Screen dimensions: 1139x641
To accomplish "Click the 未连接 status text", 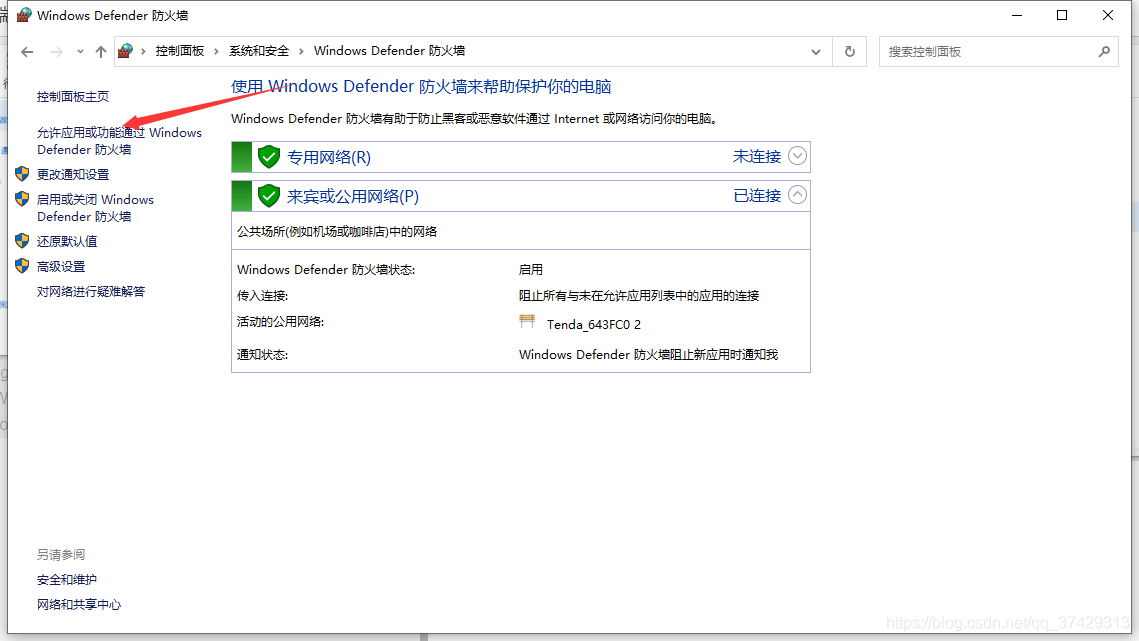I will click(x=757, y=157).
